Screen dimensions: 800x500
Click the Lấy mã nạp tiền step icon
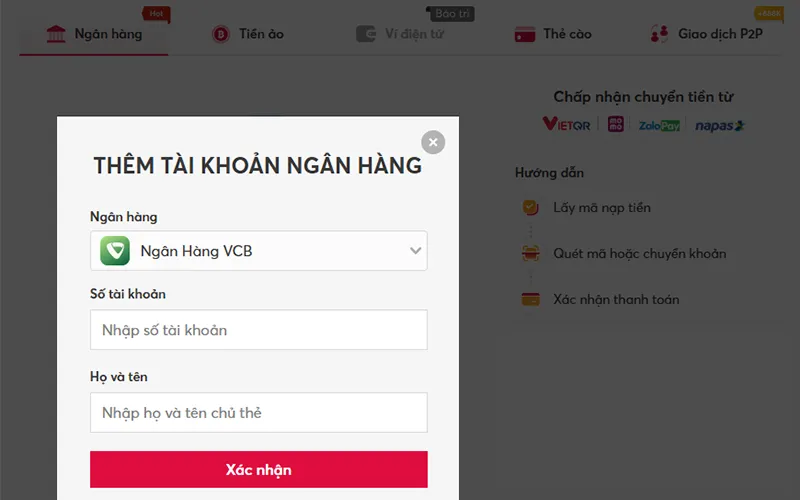[531, 207]
